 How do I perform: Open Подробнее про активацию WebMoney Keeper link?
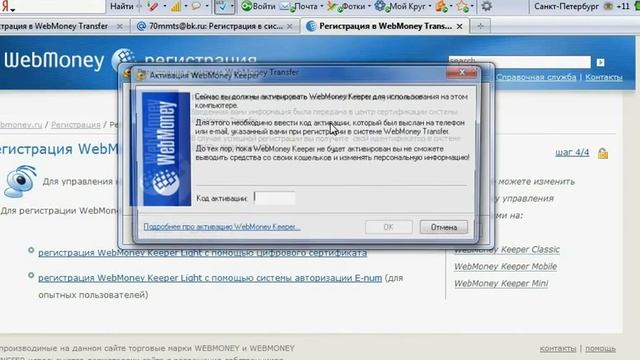[x=222, y=227]
